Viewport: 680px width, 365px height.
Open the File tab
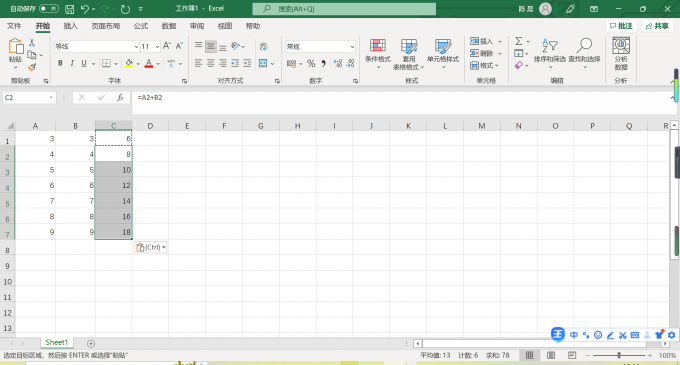coord(14,26)
